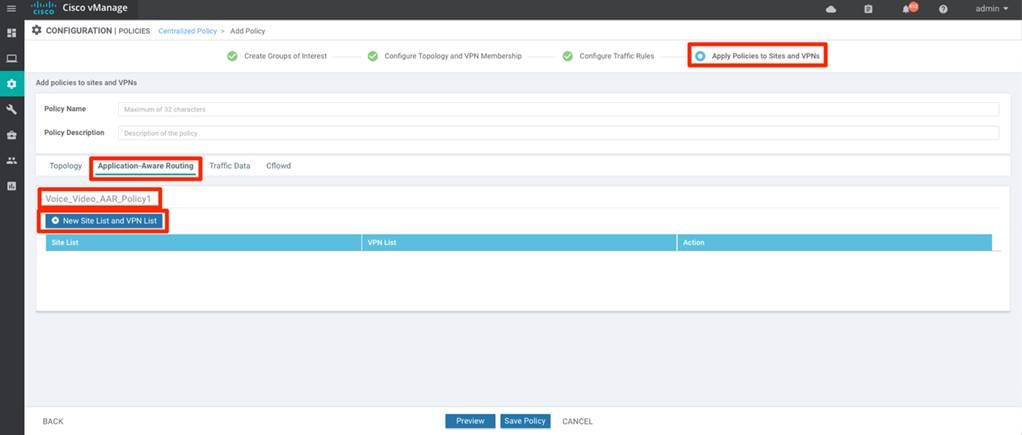Click Voice_Video_AAR_Policy1 policy name
This screenshot has width=1022, height=435.
tap(98, 198)
